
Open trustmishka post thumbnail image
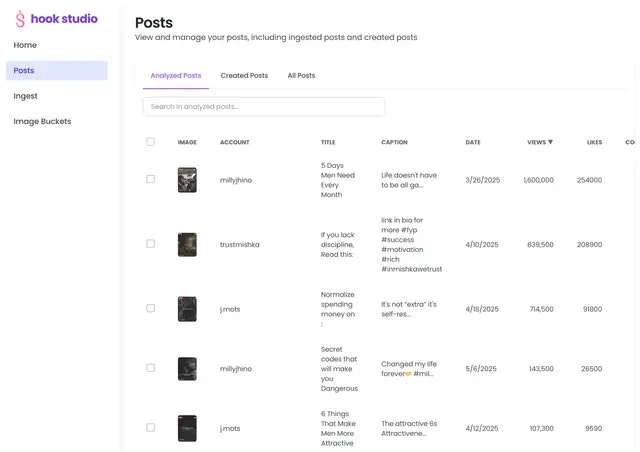click(187, 245)
